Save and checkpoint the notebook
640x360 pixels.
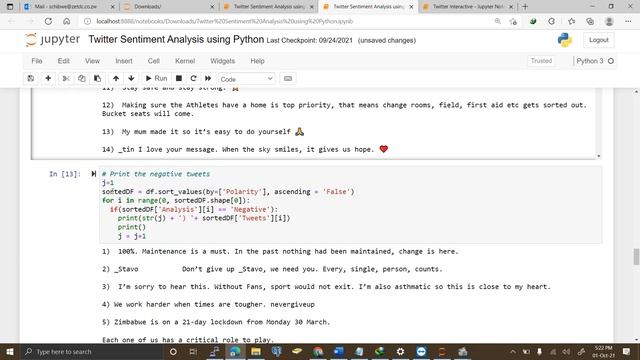pos(31,78)
